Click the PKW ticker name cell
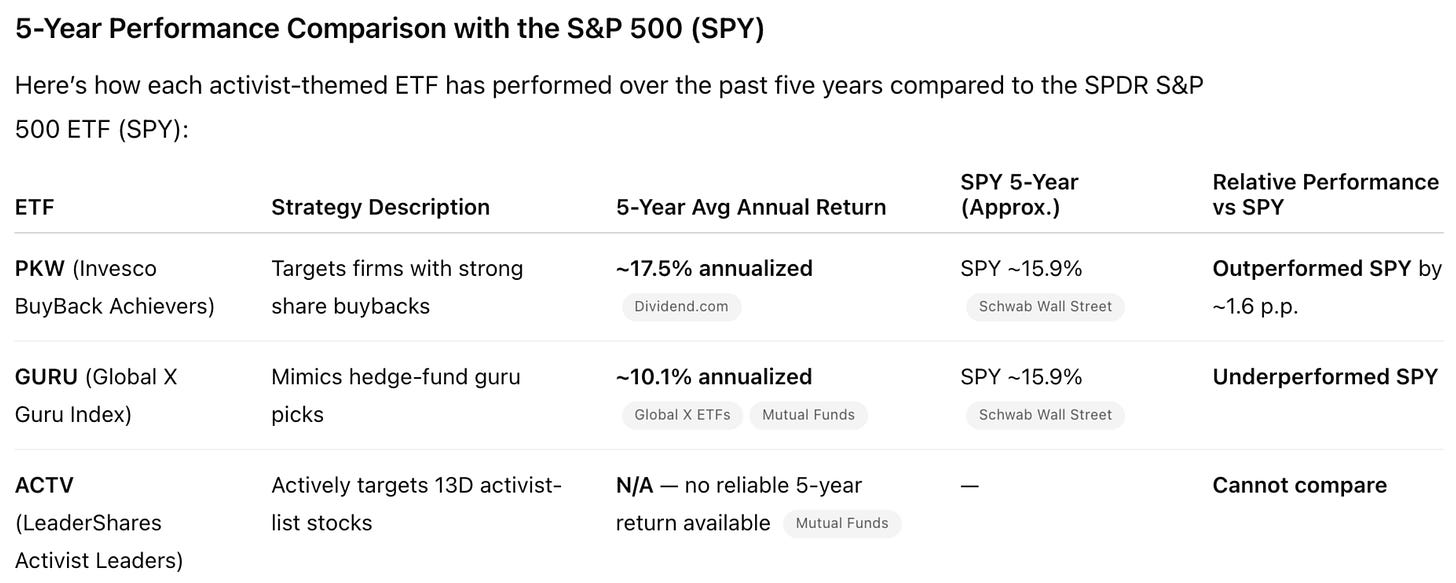1456x583 pixels. 114,287
